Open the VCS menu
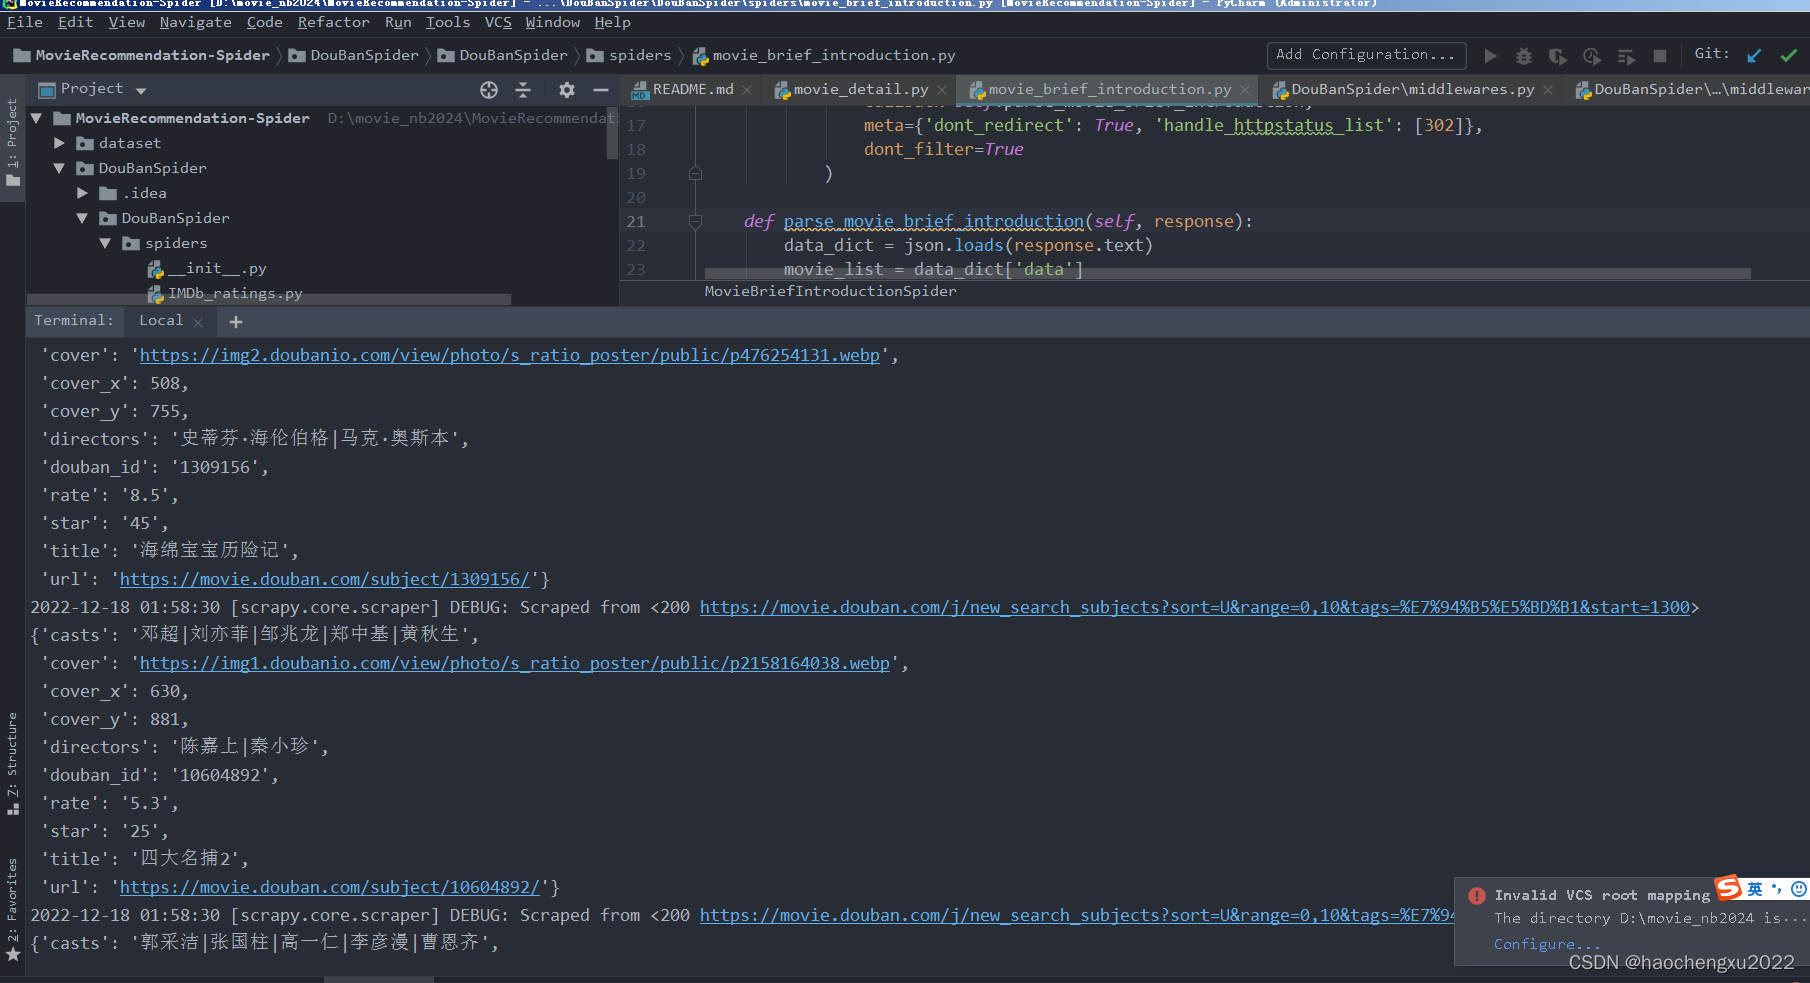The width and height of the screenshot is (1810, 983). pos(498,22)
